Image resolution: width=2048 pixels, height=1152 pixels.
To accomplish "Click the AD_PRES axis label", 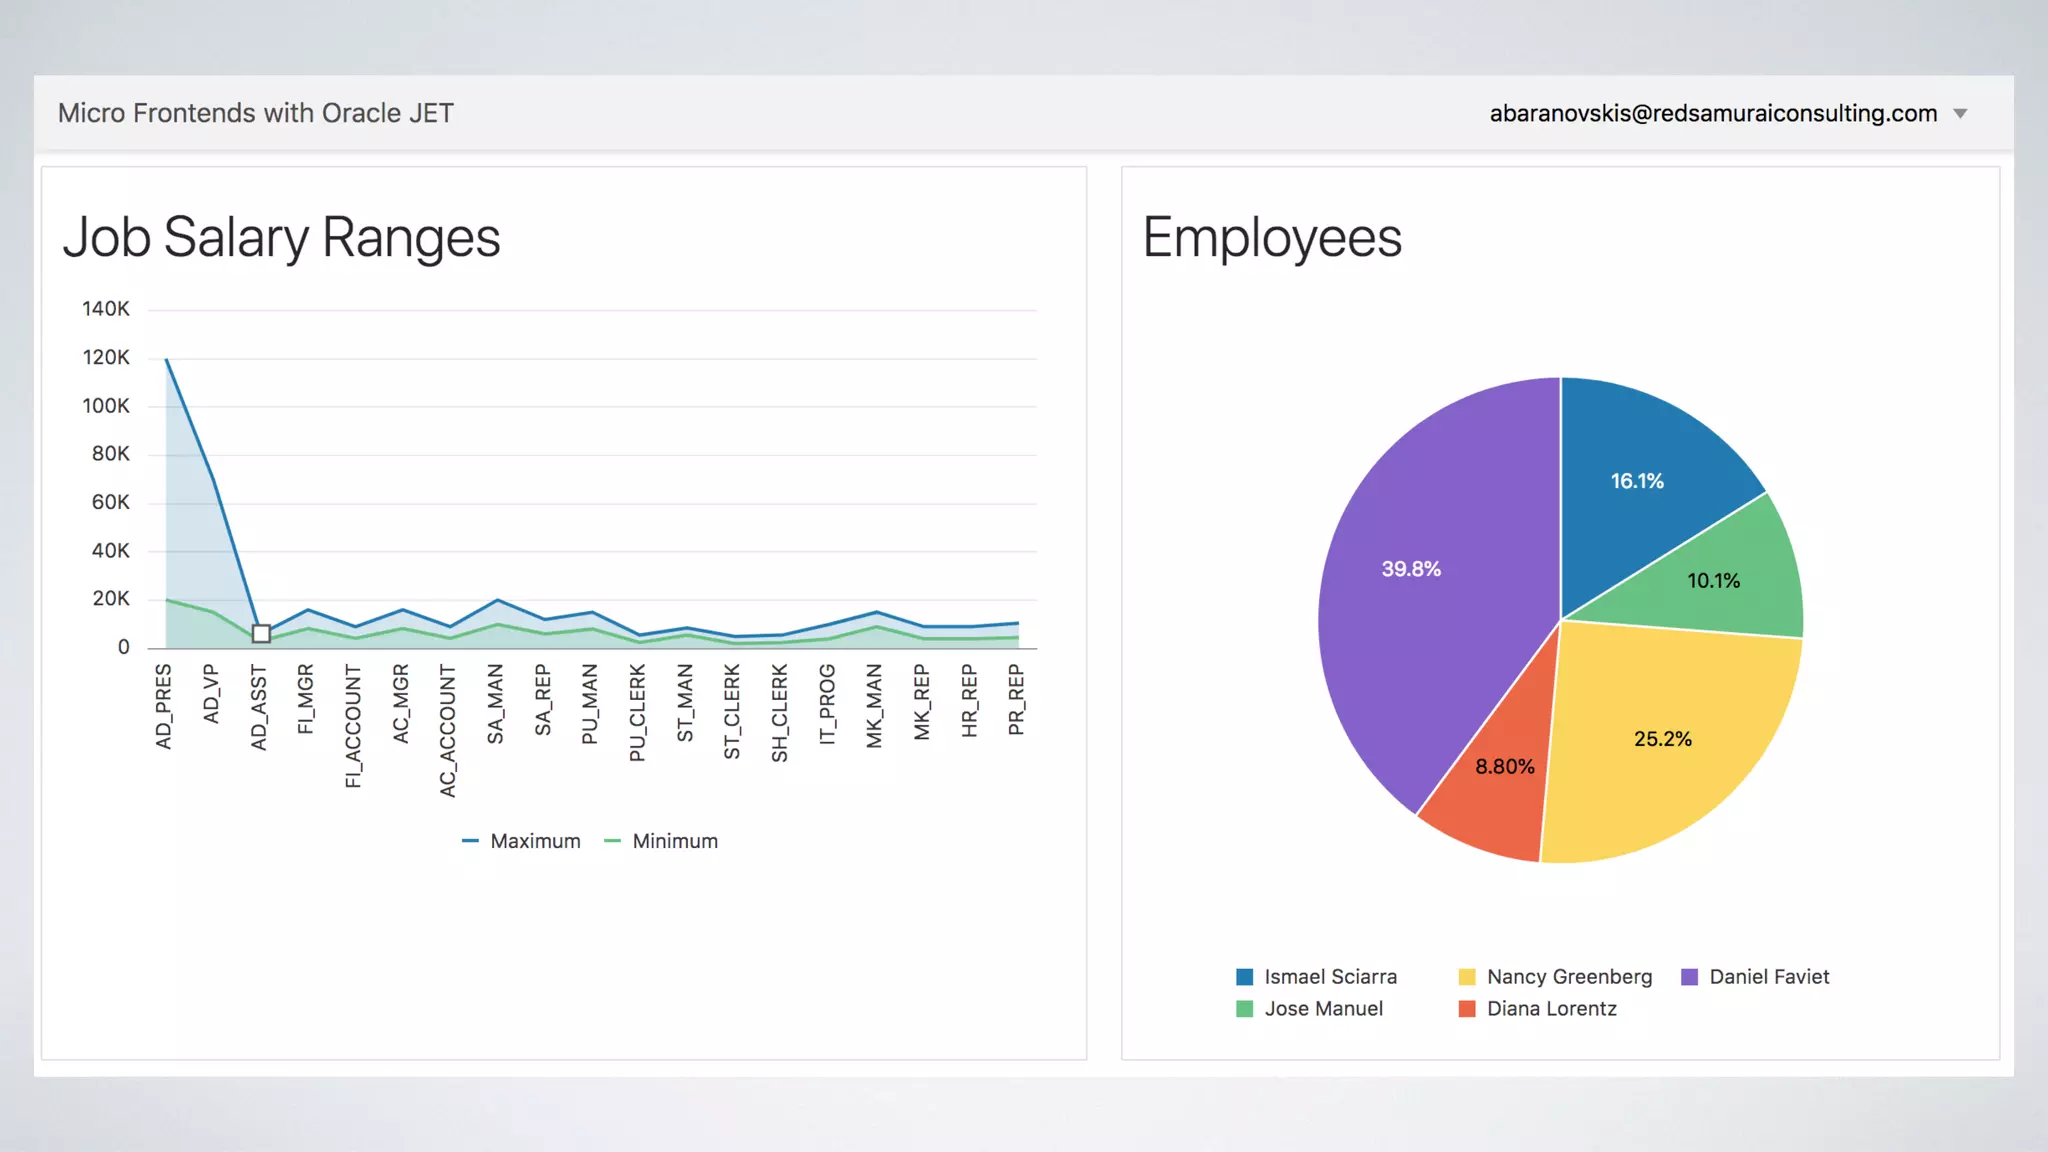I will (164, 706).
